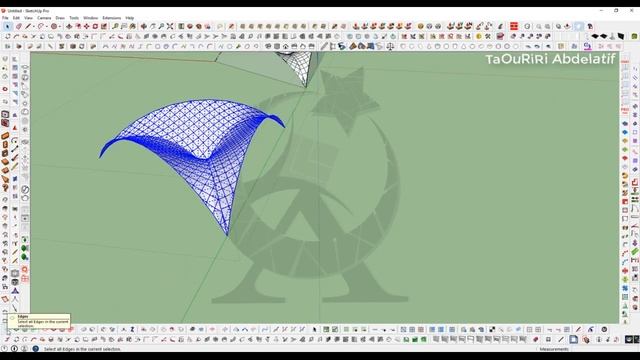Click the Measurements input box
The width and height of the screenshot is (640, 360).
pos(604,349)
